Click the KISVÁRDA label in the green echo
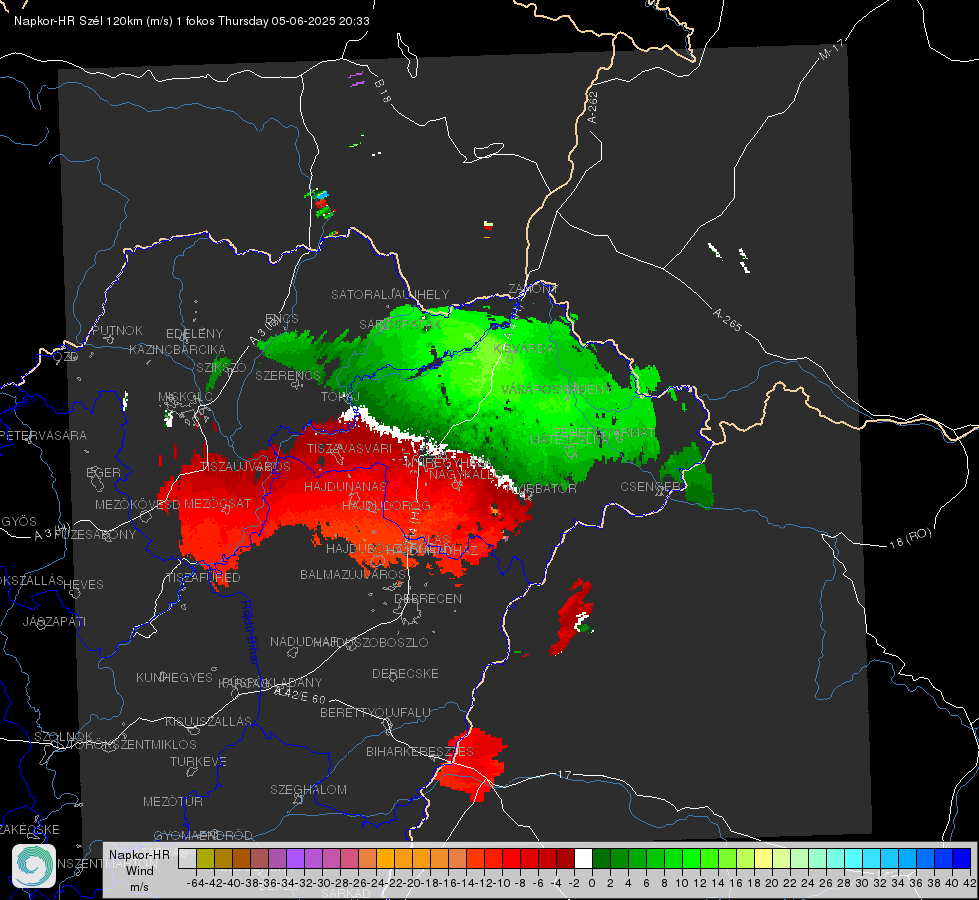979x900 pixels. click(524, 349)
